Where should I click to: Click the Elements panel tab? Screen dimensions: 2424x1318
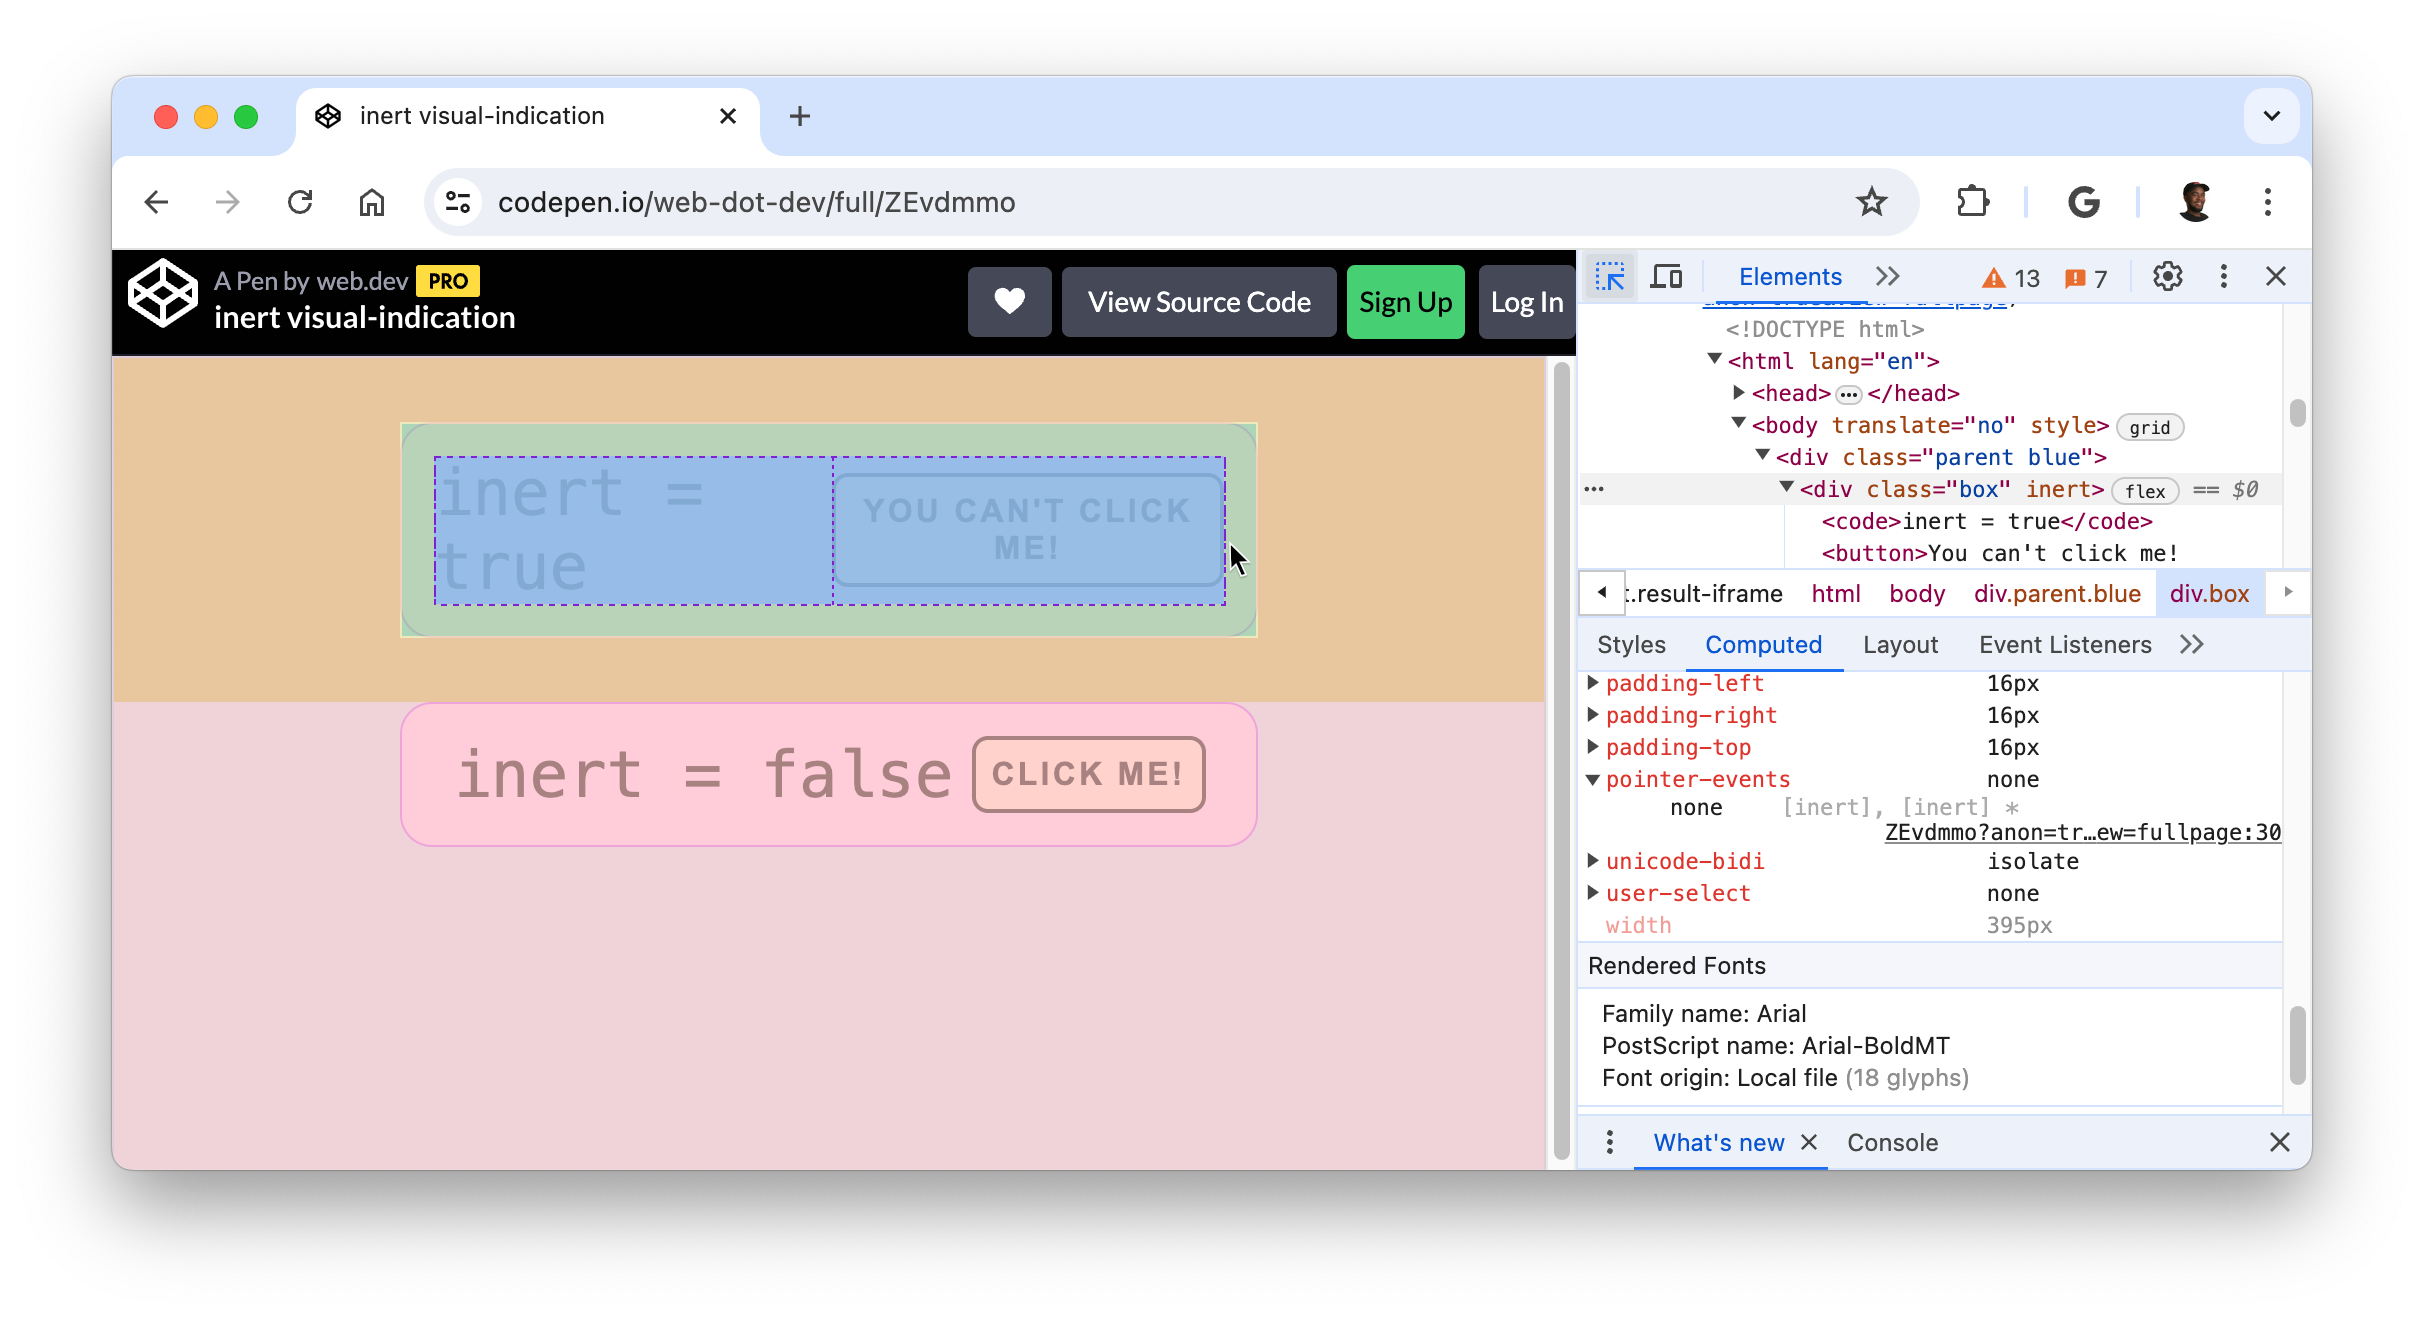pos(1785,276)
